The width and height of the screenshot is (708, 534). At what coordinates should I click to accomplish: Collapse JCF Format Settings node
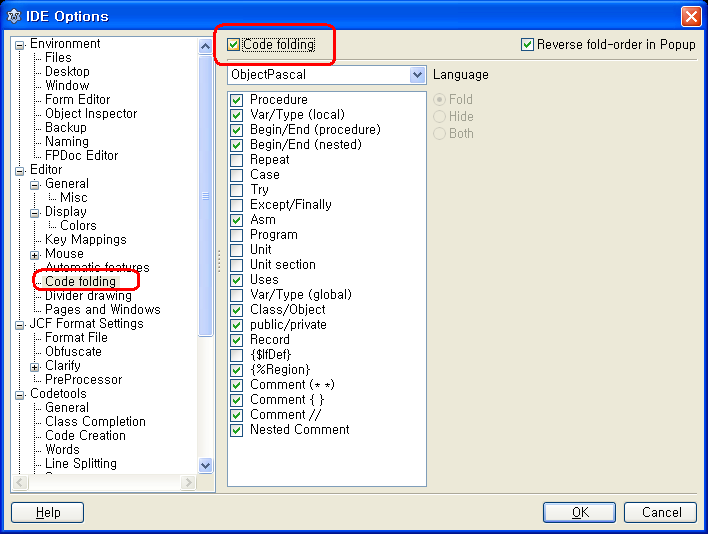pyautogui.click(x=19, y=325)
